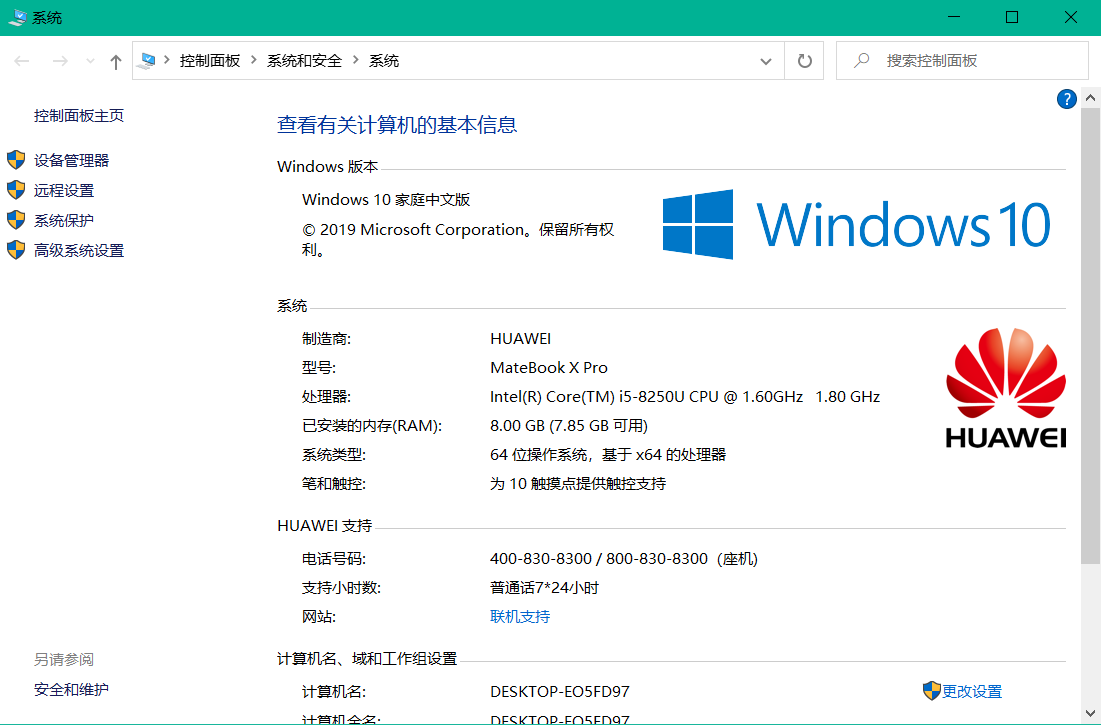
Task: Click the magnifier search icon
Action: 862,61
